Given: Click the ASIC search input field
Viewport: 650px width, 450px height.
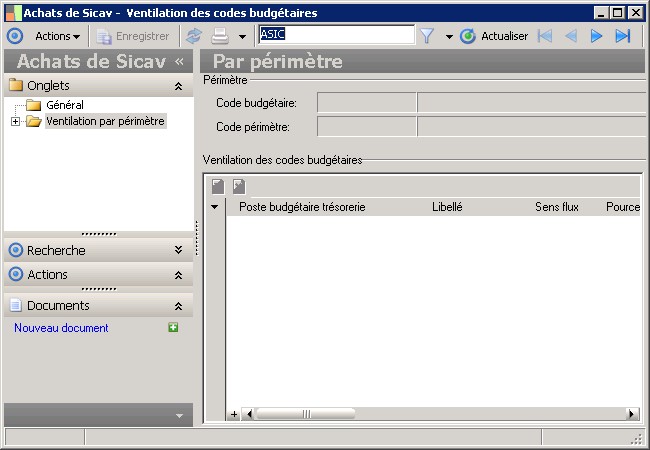Looking at the screenshot, I should [x=336, y=34].
